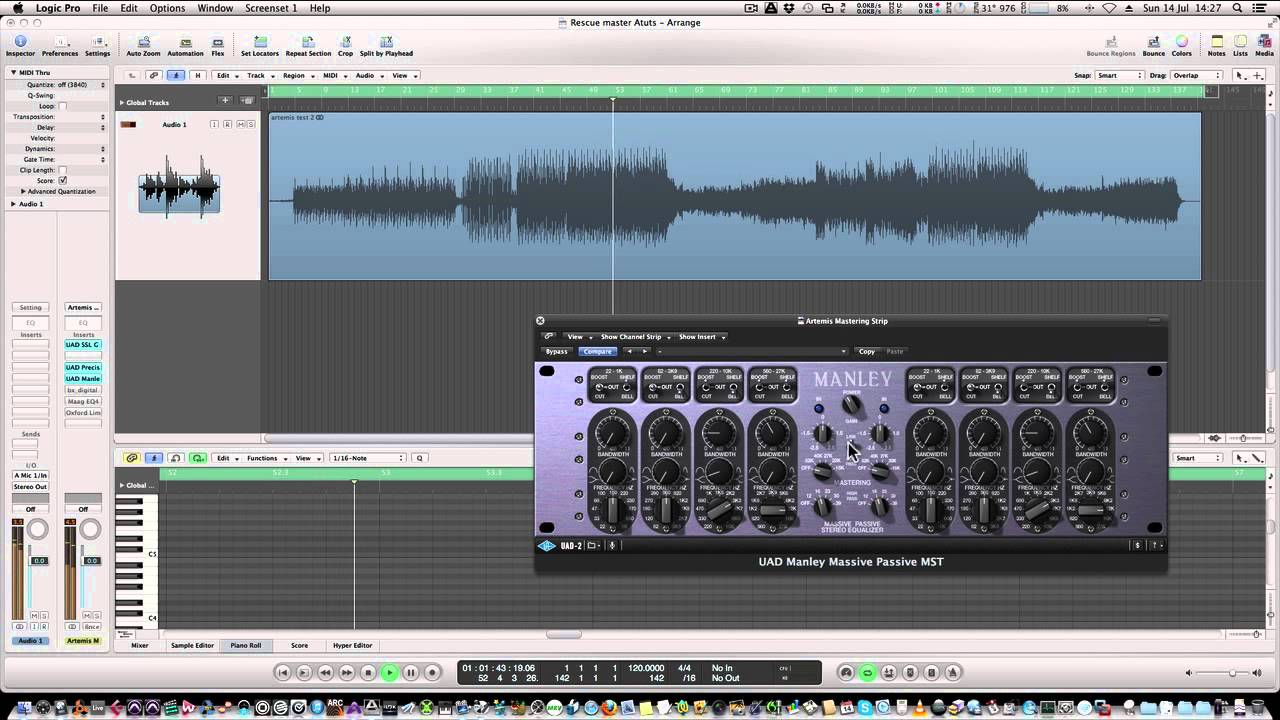The height and width of the screenshot is (720, 1280).
Task: Click the Stop transport button
Action: point(368,673)
